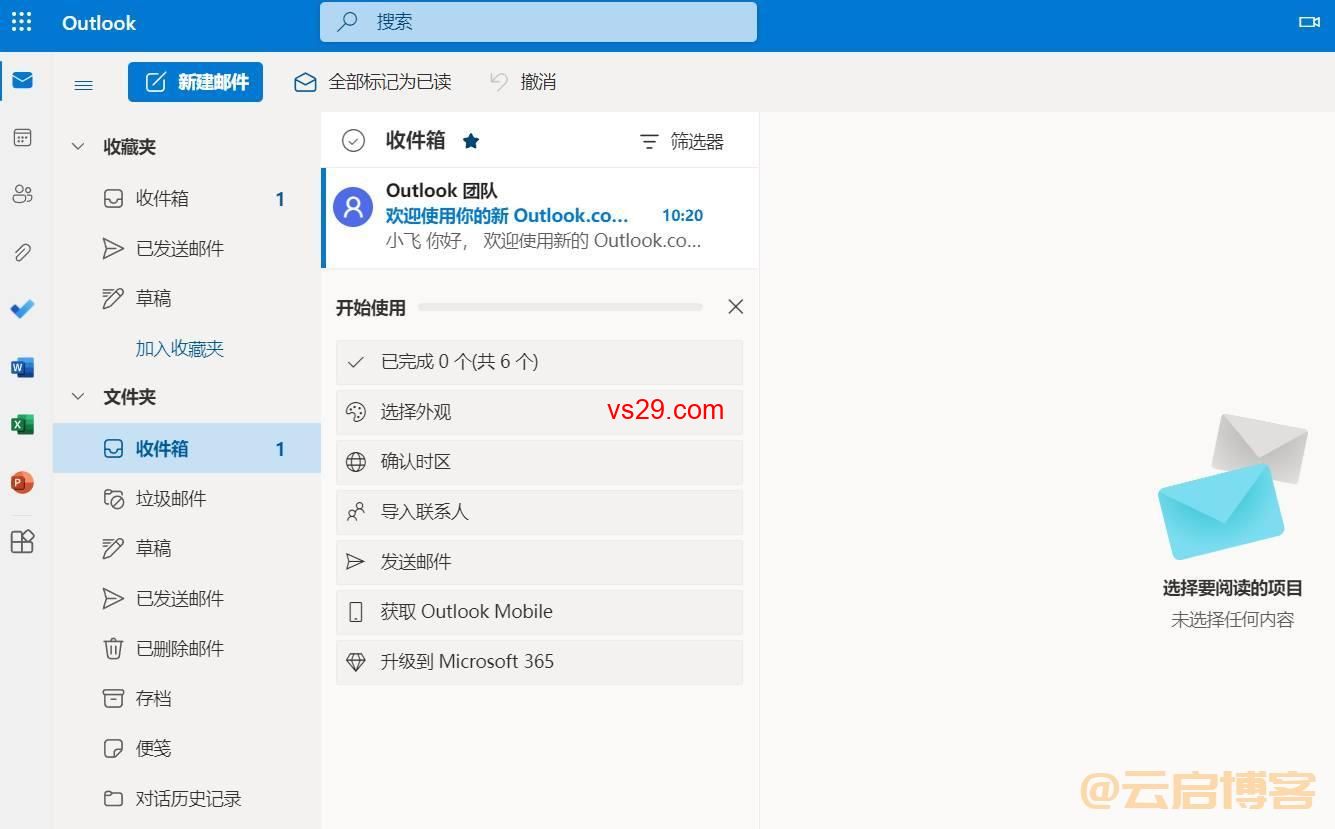
Task: Click 全部标记为已读
Action: coord(373,82)
